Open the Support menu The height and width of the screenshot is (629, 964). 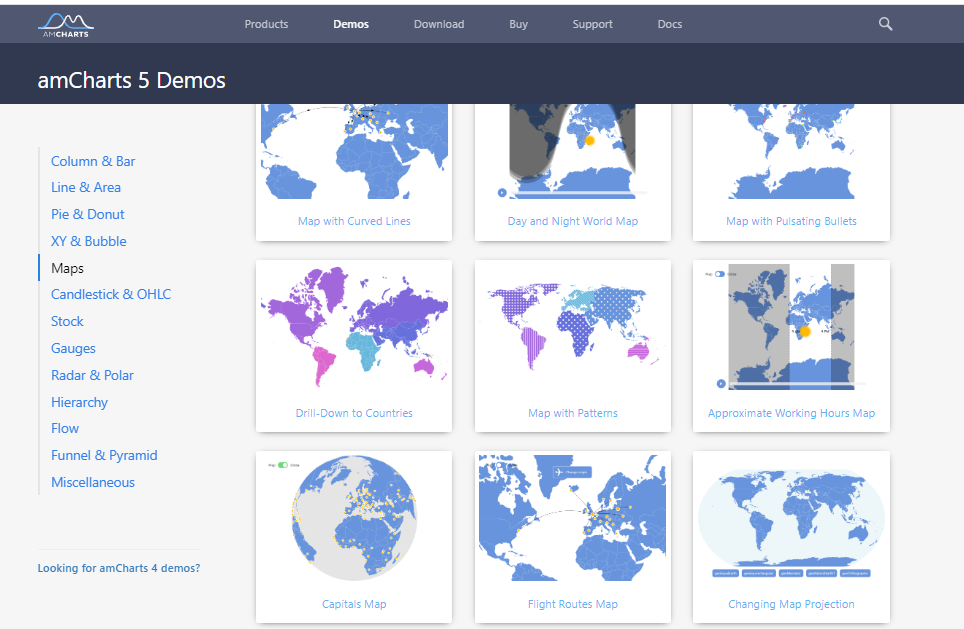(x=593, y=24)
